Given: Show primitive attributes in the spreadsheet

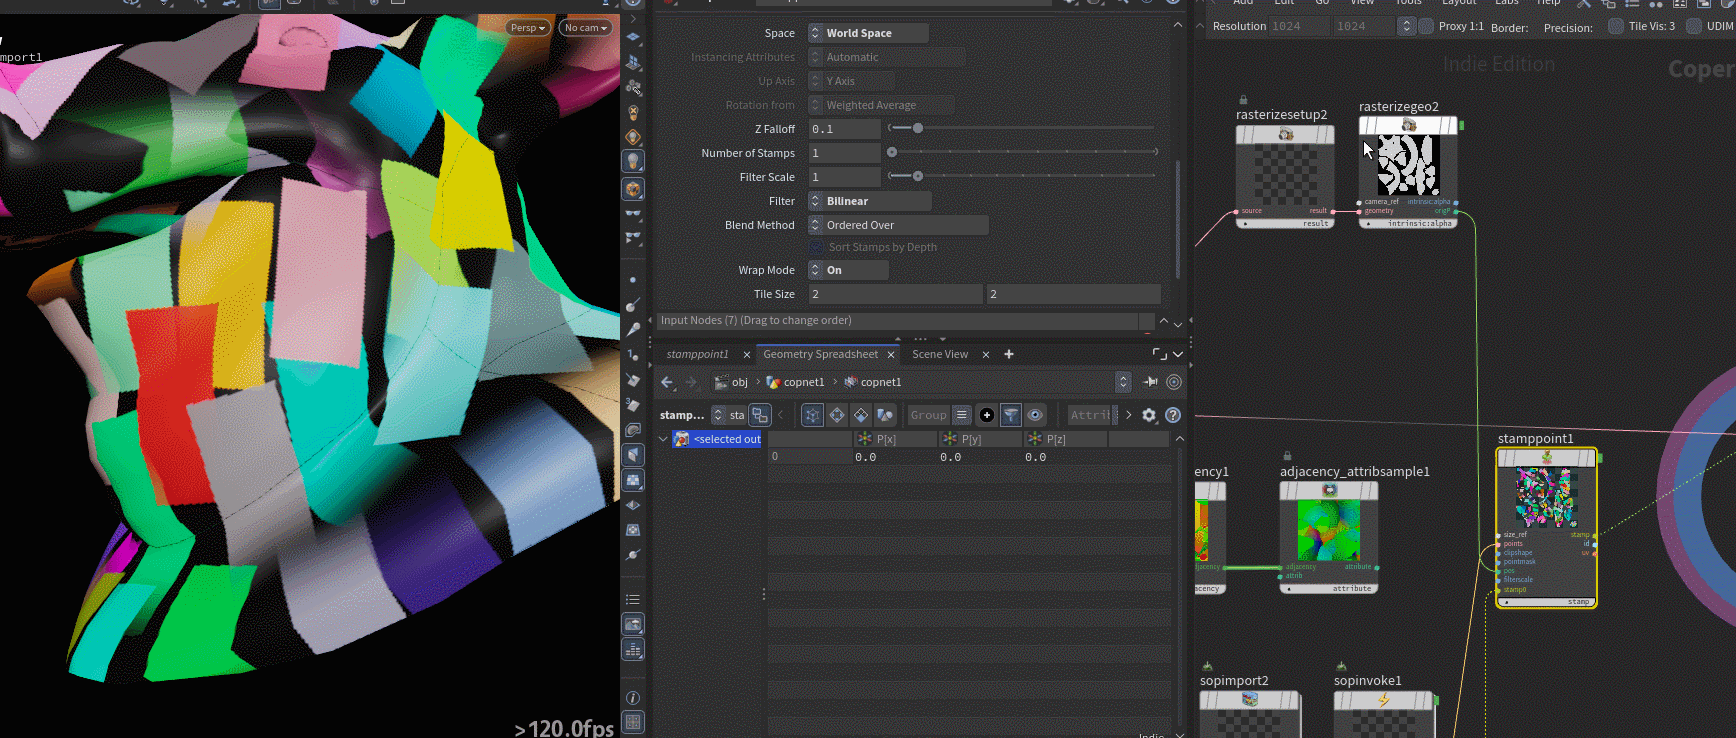Looking at the screenshot, I should (861, 415).
